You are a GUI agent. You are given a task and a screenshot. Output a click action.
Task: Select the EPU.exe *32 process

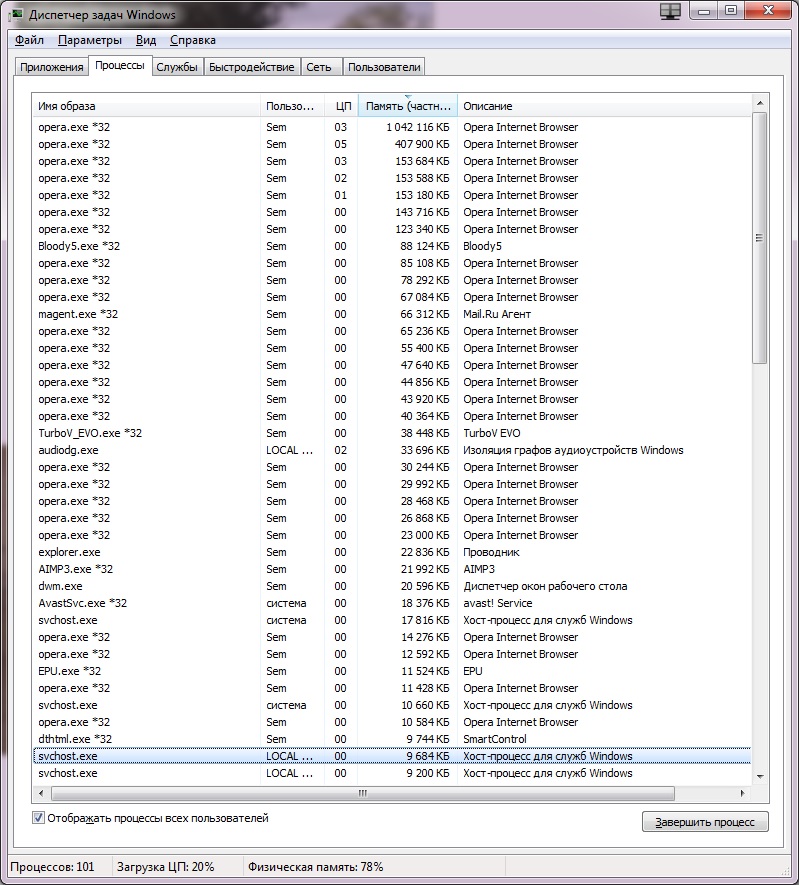pyautogui.click(x=392, y=671)
